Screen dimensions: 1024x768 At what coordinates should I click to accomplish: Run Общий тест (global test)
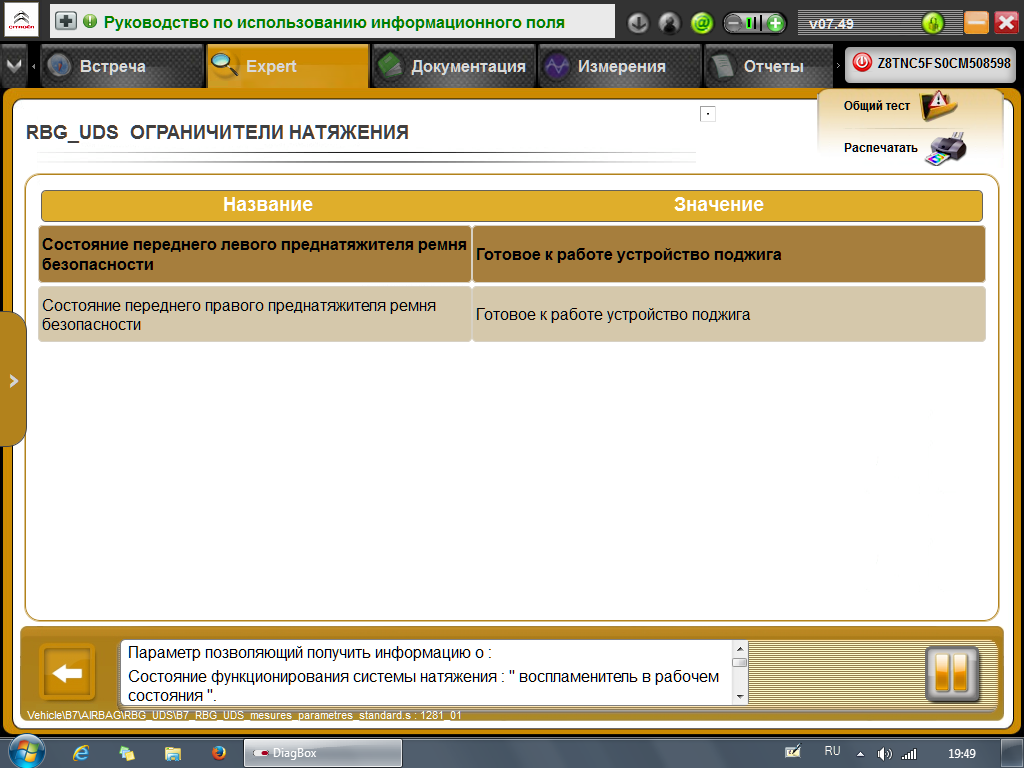pos(901,106)
